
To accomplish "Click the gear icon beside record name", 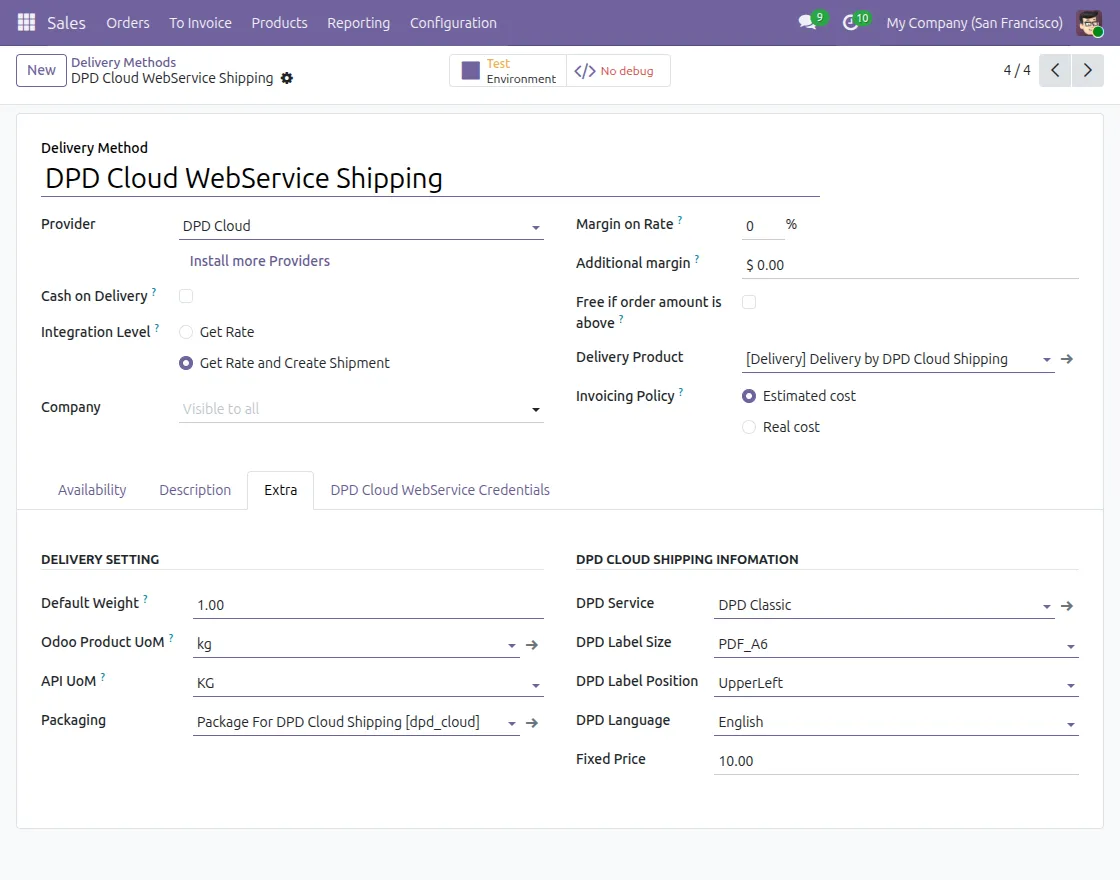I will [287, 78].
